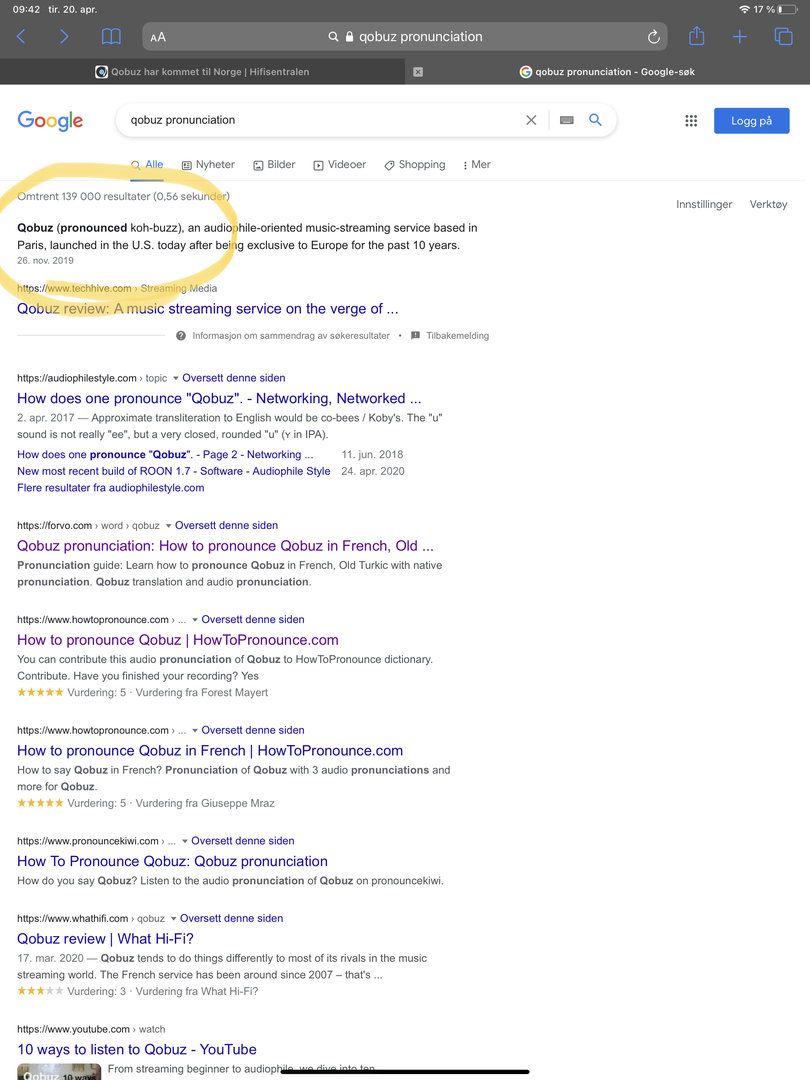Viewport: 810px width, 1080px height.
Task: Switch to the Bilder tab
Action: coord(274,165)
